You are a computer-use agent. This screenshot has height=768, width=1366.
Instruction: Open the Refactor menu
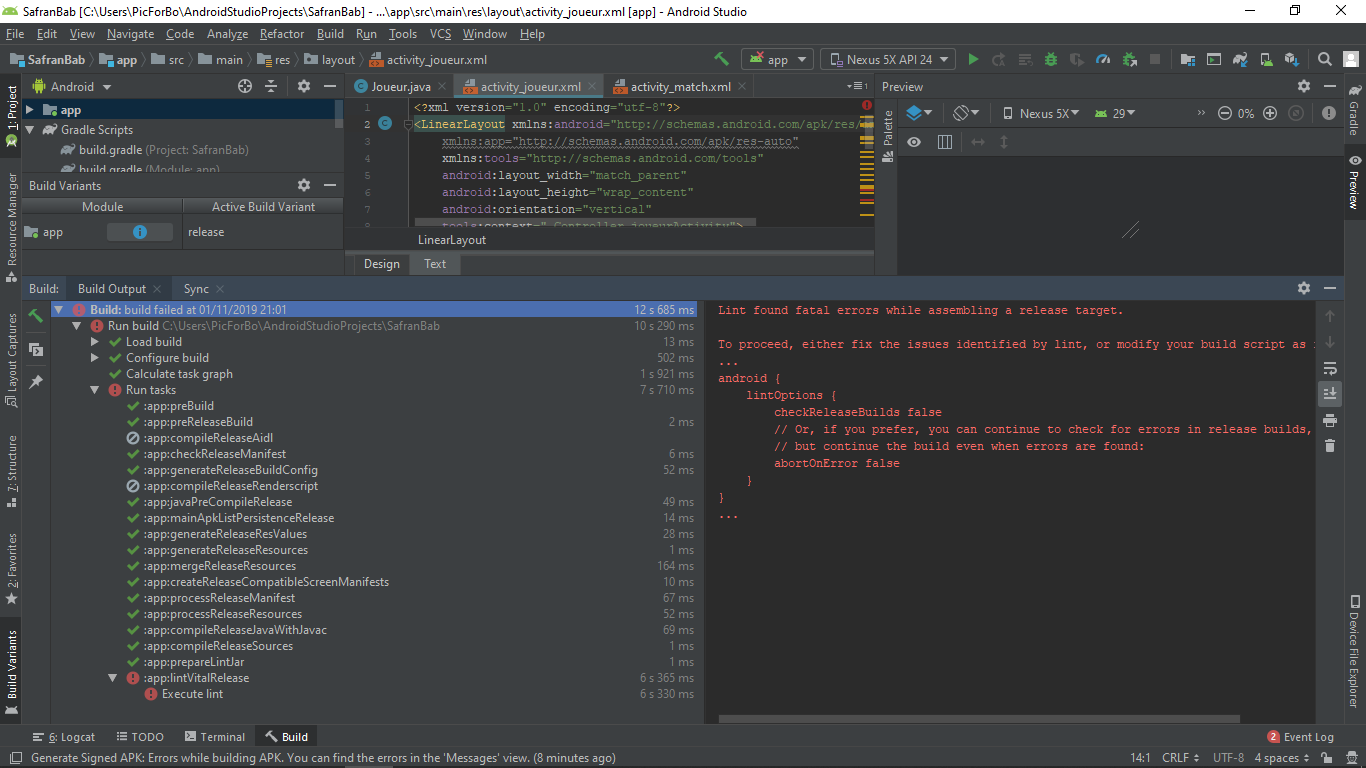click(x=282, y=34)
